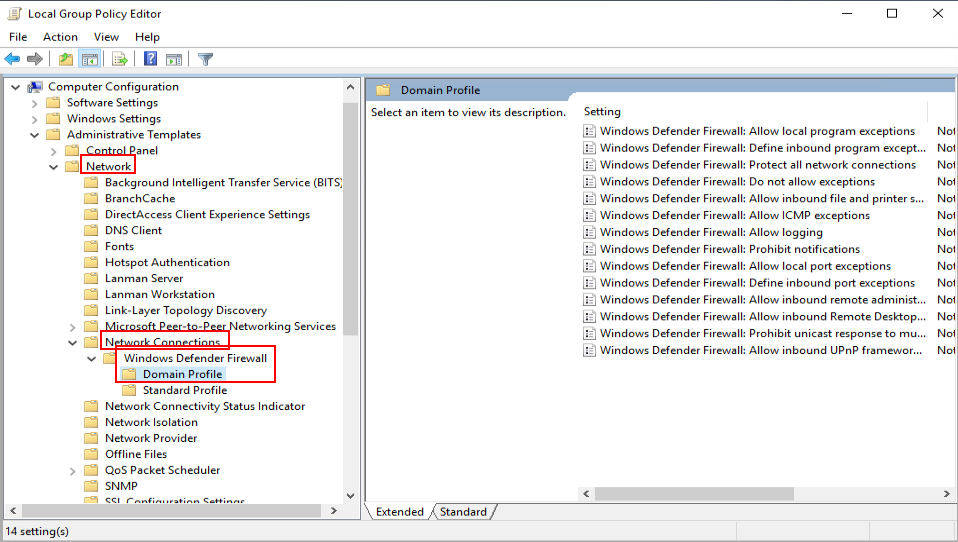This screenshot has width=958, height=542.
Task: Select Link-Layer Topology Discovery folder
Action: click(x=186, y=310)
